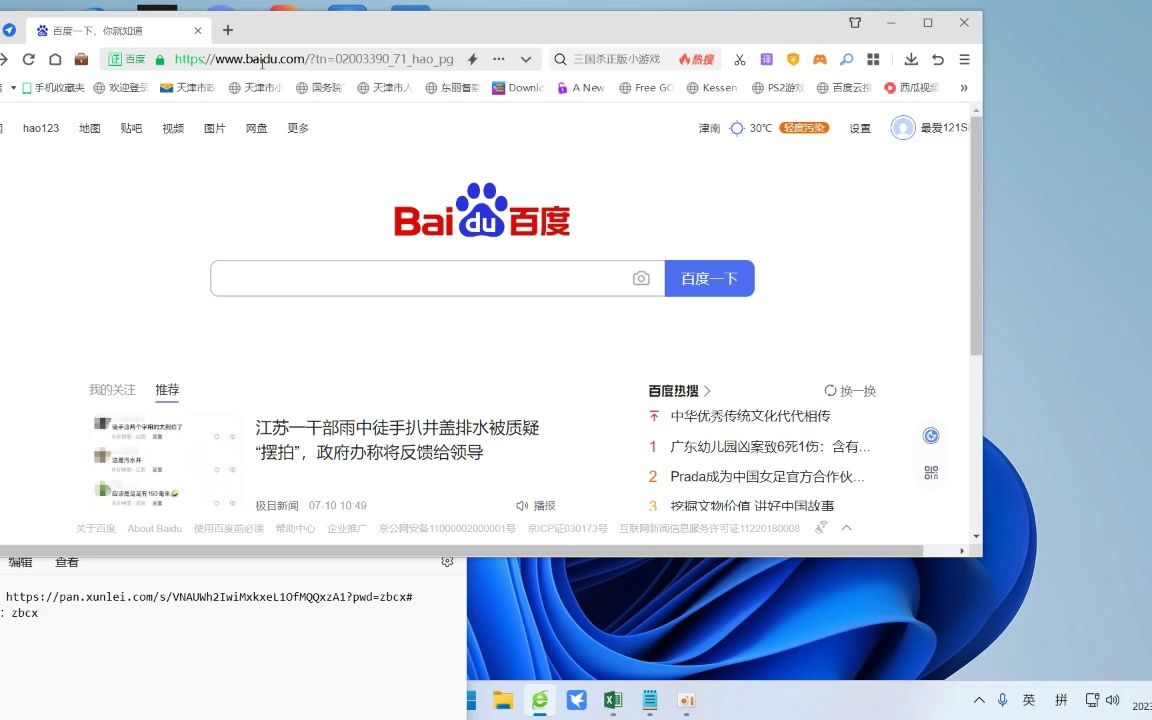Open the skin shirt icon in title bar
The height and width of the screenshot is (720, 1152).
855,23
